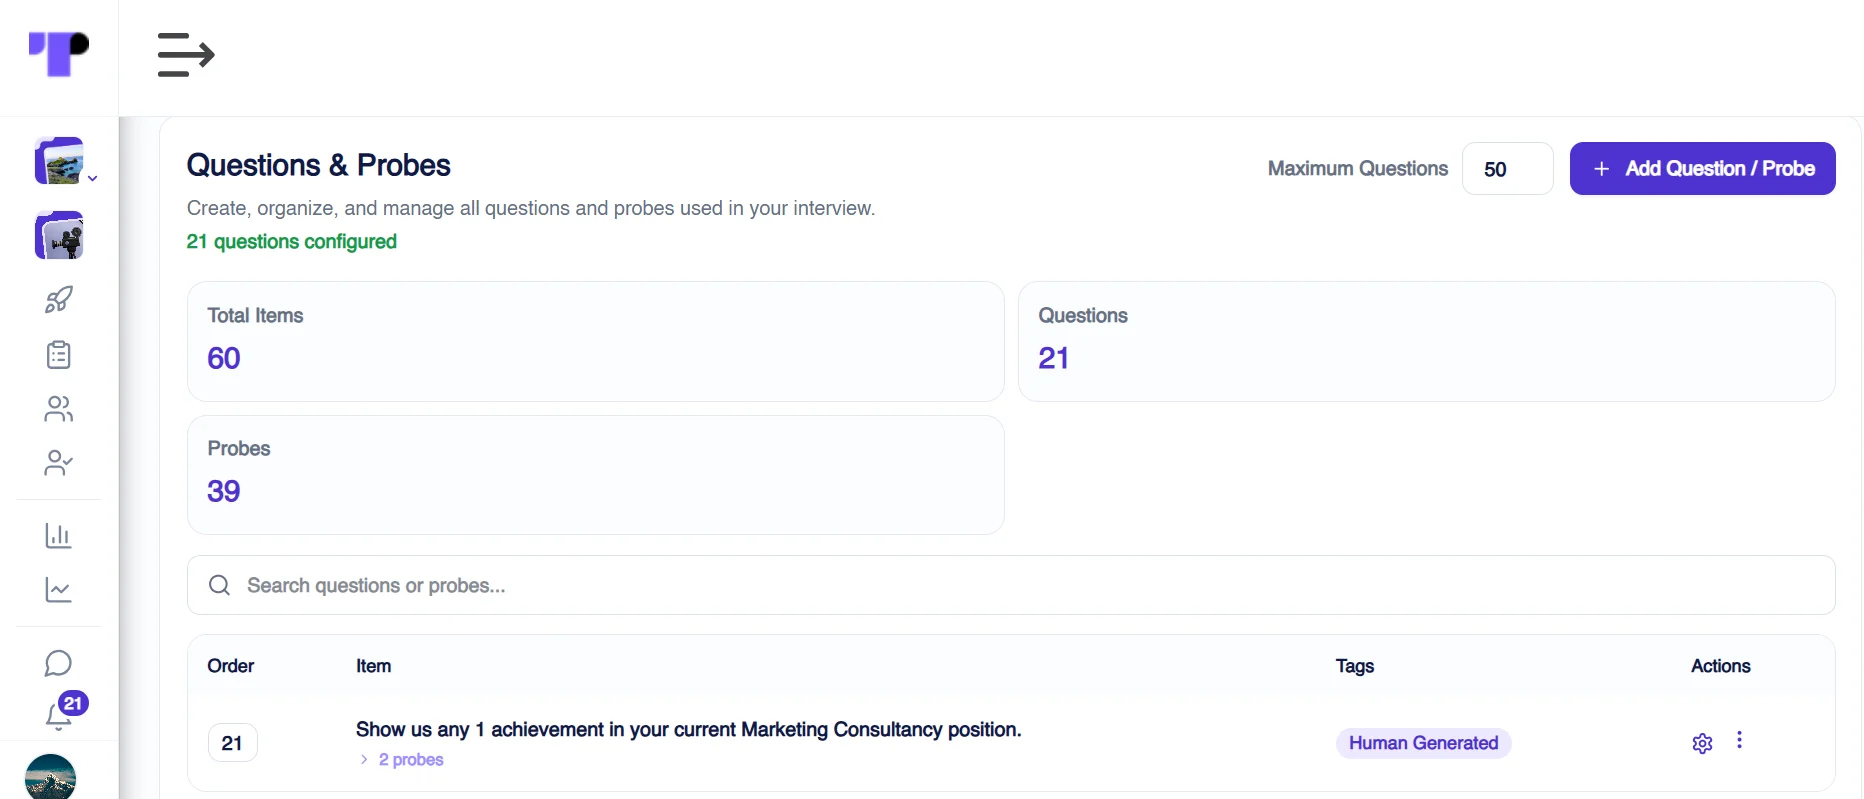
Task: Click the Probes 39 card
Action: pyautogui.click(x=596, y=475)
